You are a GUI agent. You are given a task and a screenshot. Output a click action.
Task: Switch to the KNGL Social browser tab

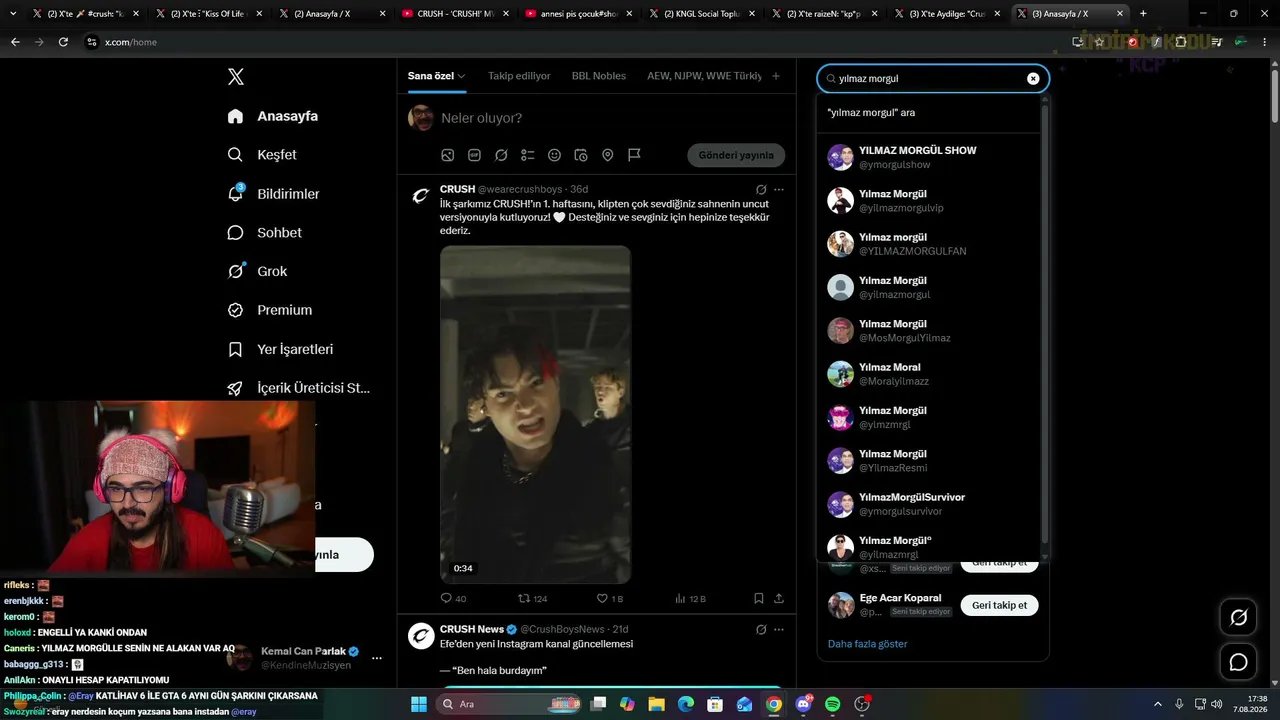tap(701, 14)
